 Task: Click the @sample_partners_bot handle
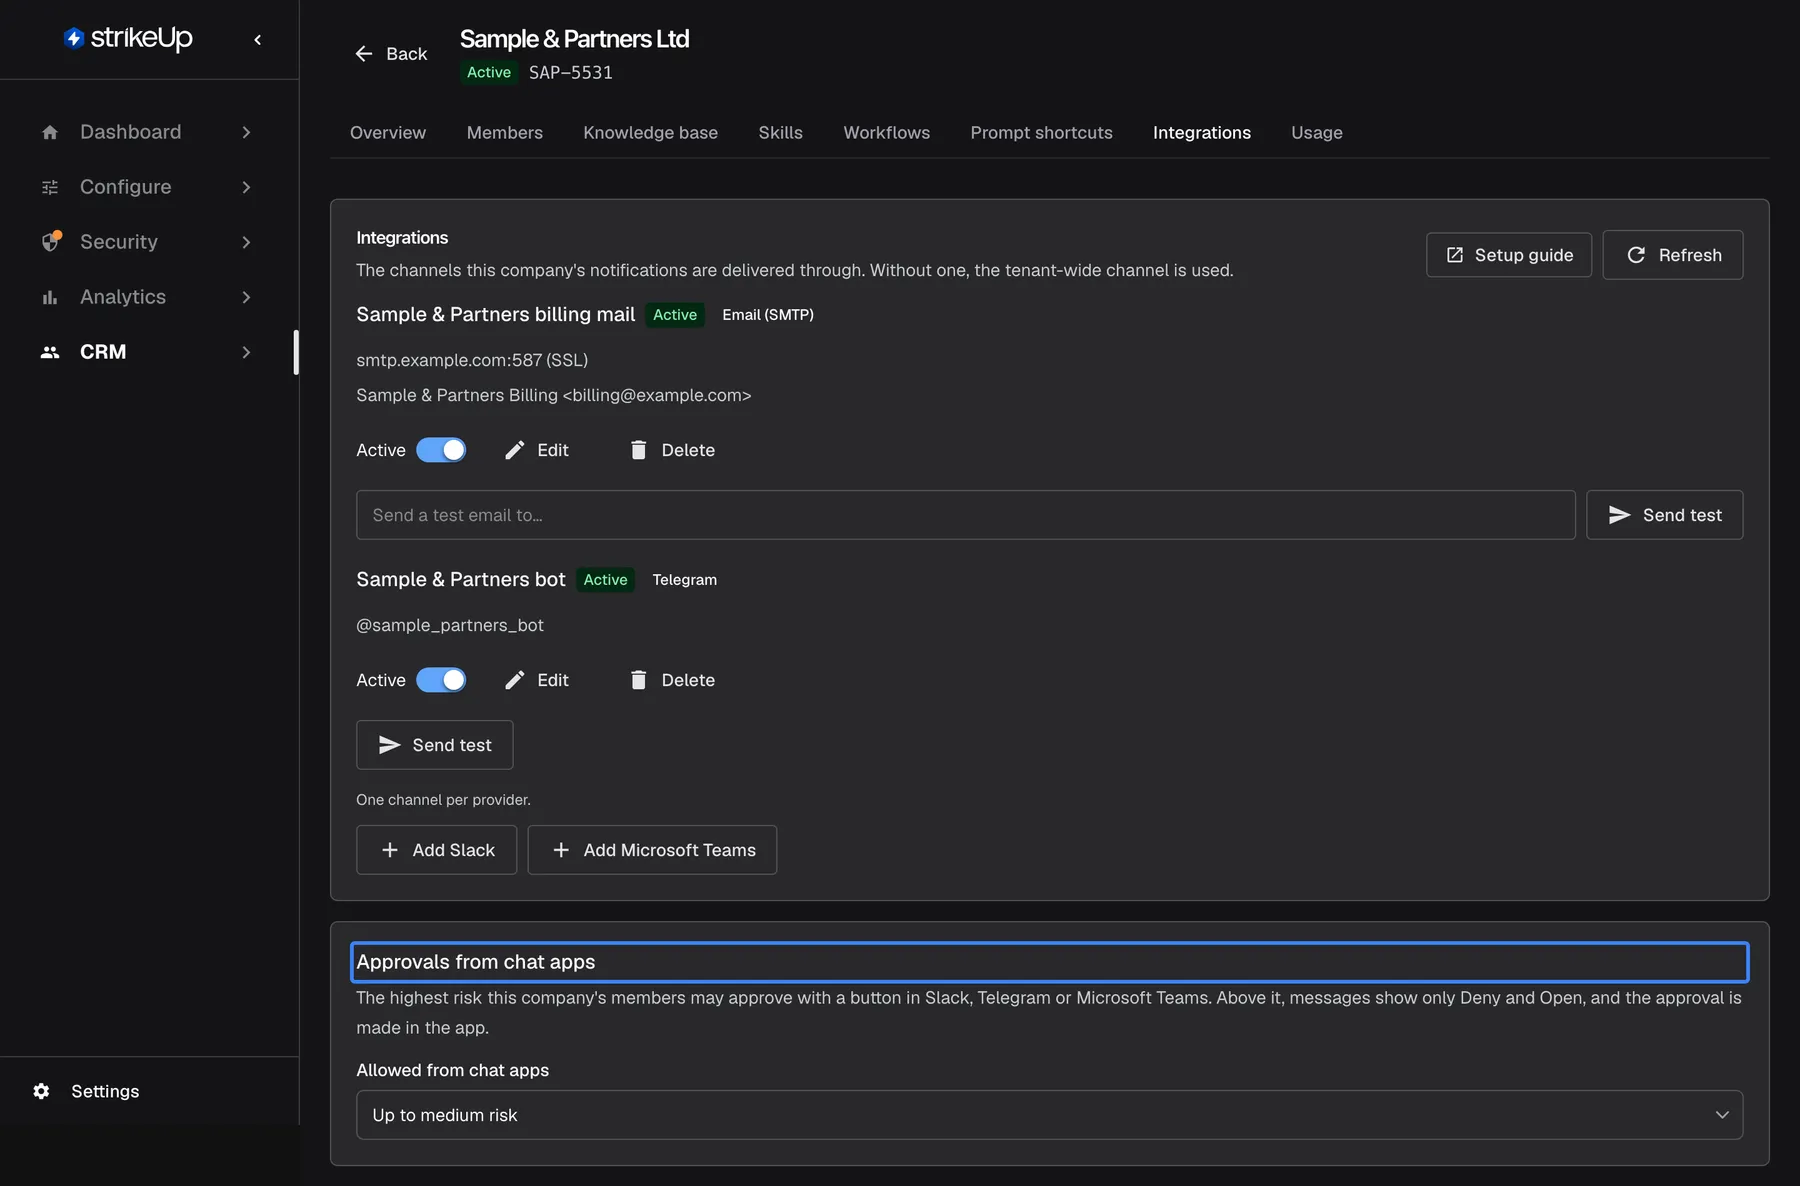(450, 625)
